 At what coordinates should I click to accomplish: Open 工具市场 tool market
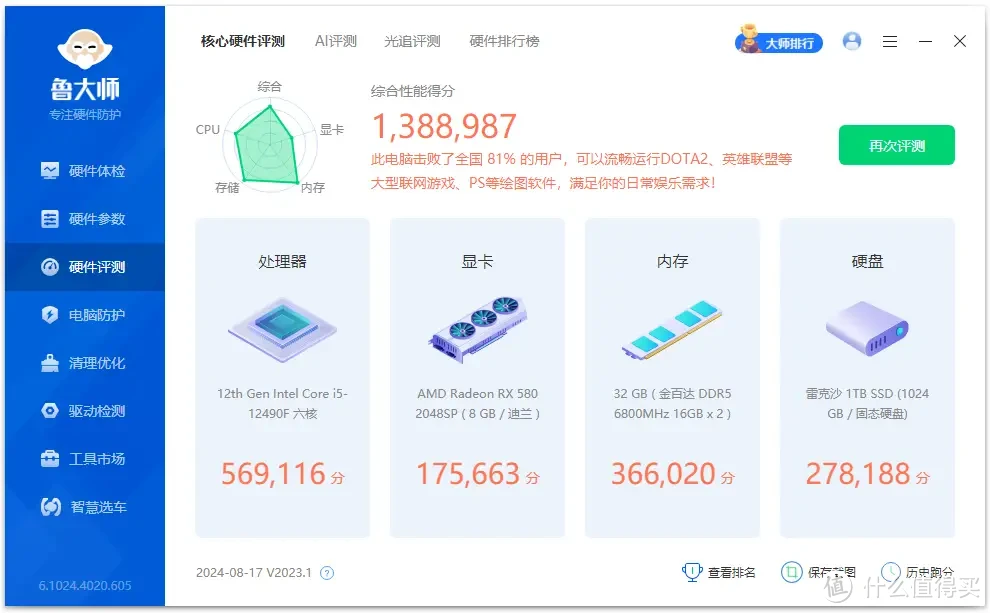(x=85, y=459)
